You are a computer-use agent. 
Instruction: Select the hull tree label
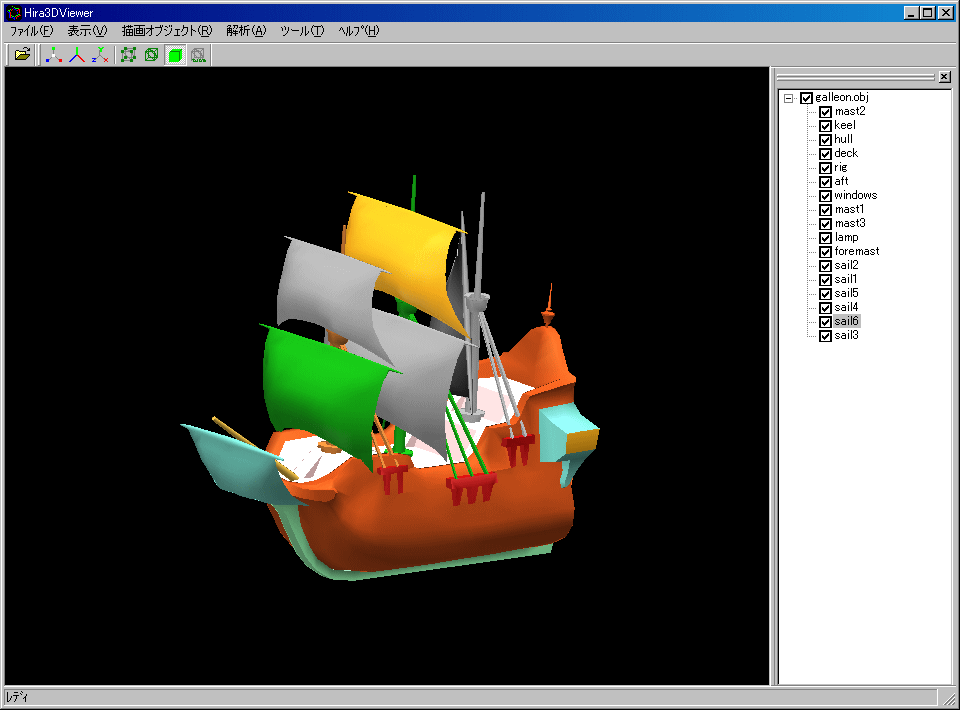pos(843,140)
